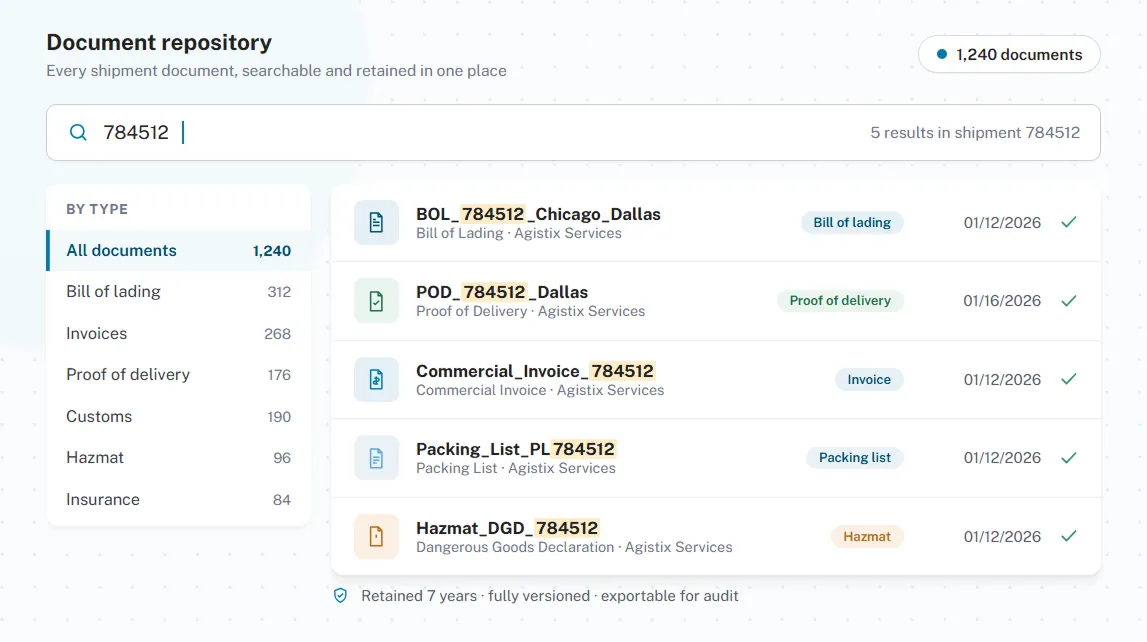The image size is (1147, 642).
Task: Click 'Packing List · Agistix Services' subtitle
Action: 516,468
